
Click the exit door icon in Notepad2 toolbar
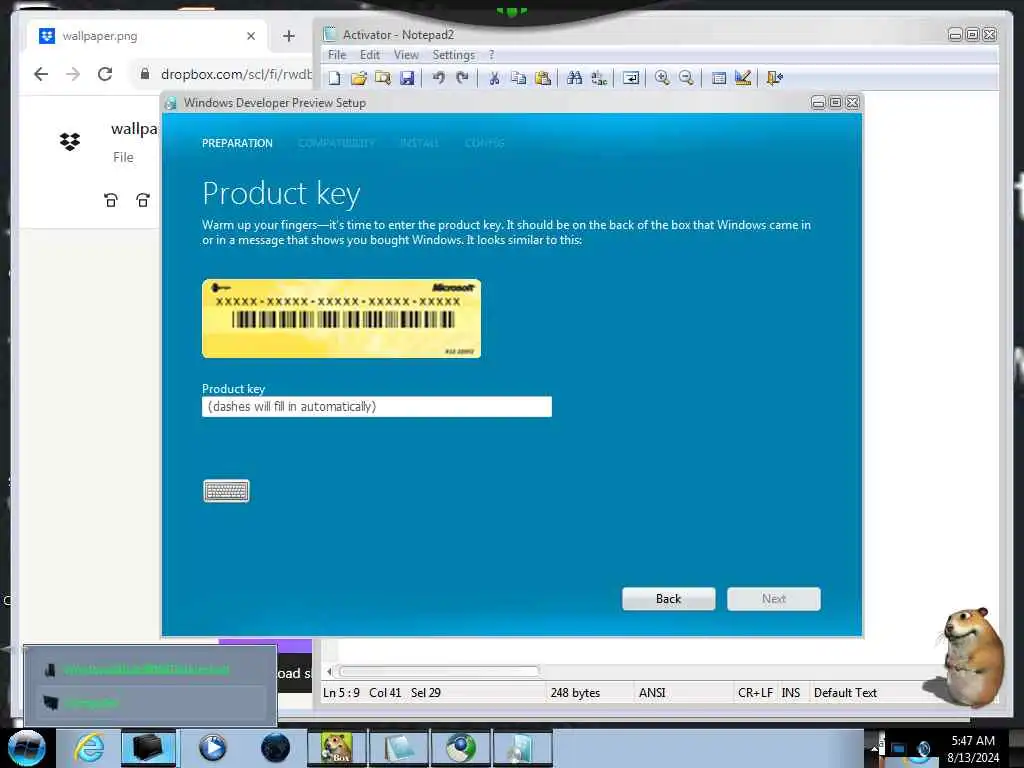click(x=775, y=78)
